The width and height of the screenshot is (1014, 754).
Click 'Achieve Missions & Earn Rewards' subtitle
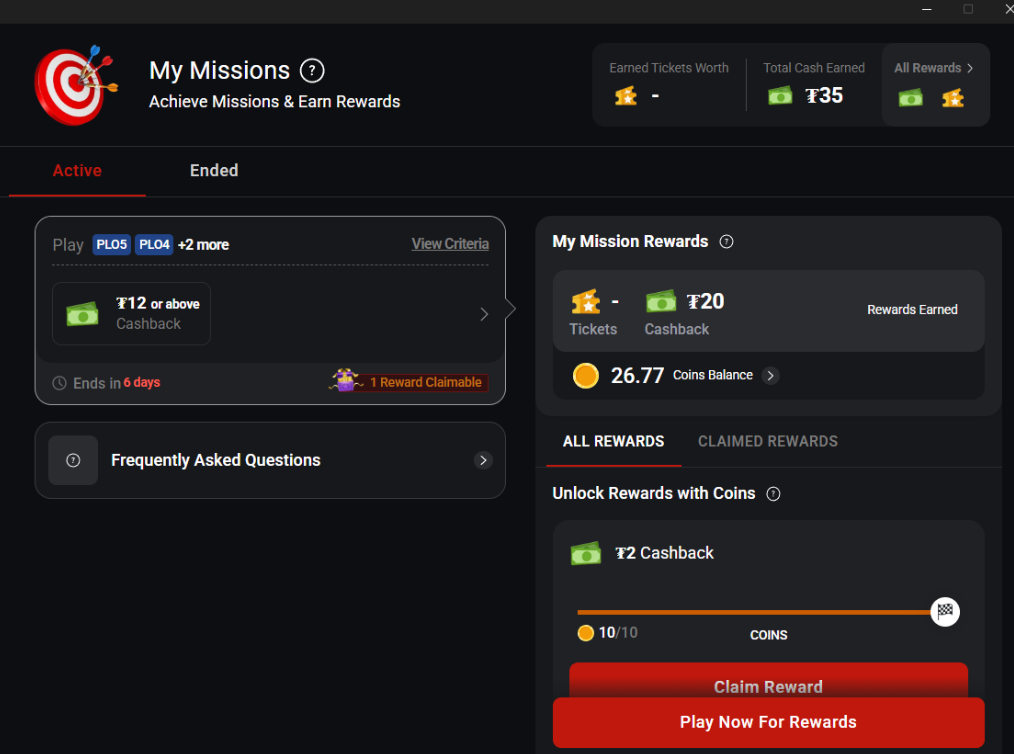[274, 102]
